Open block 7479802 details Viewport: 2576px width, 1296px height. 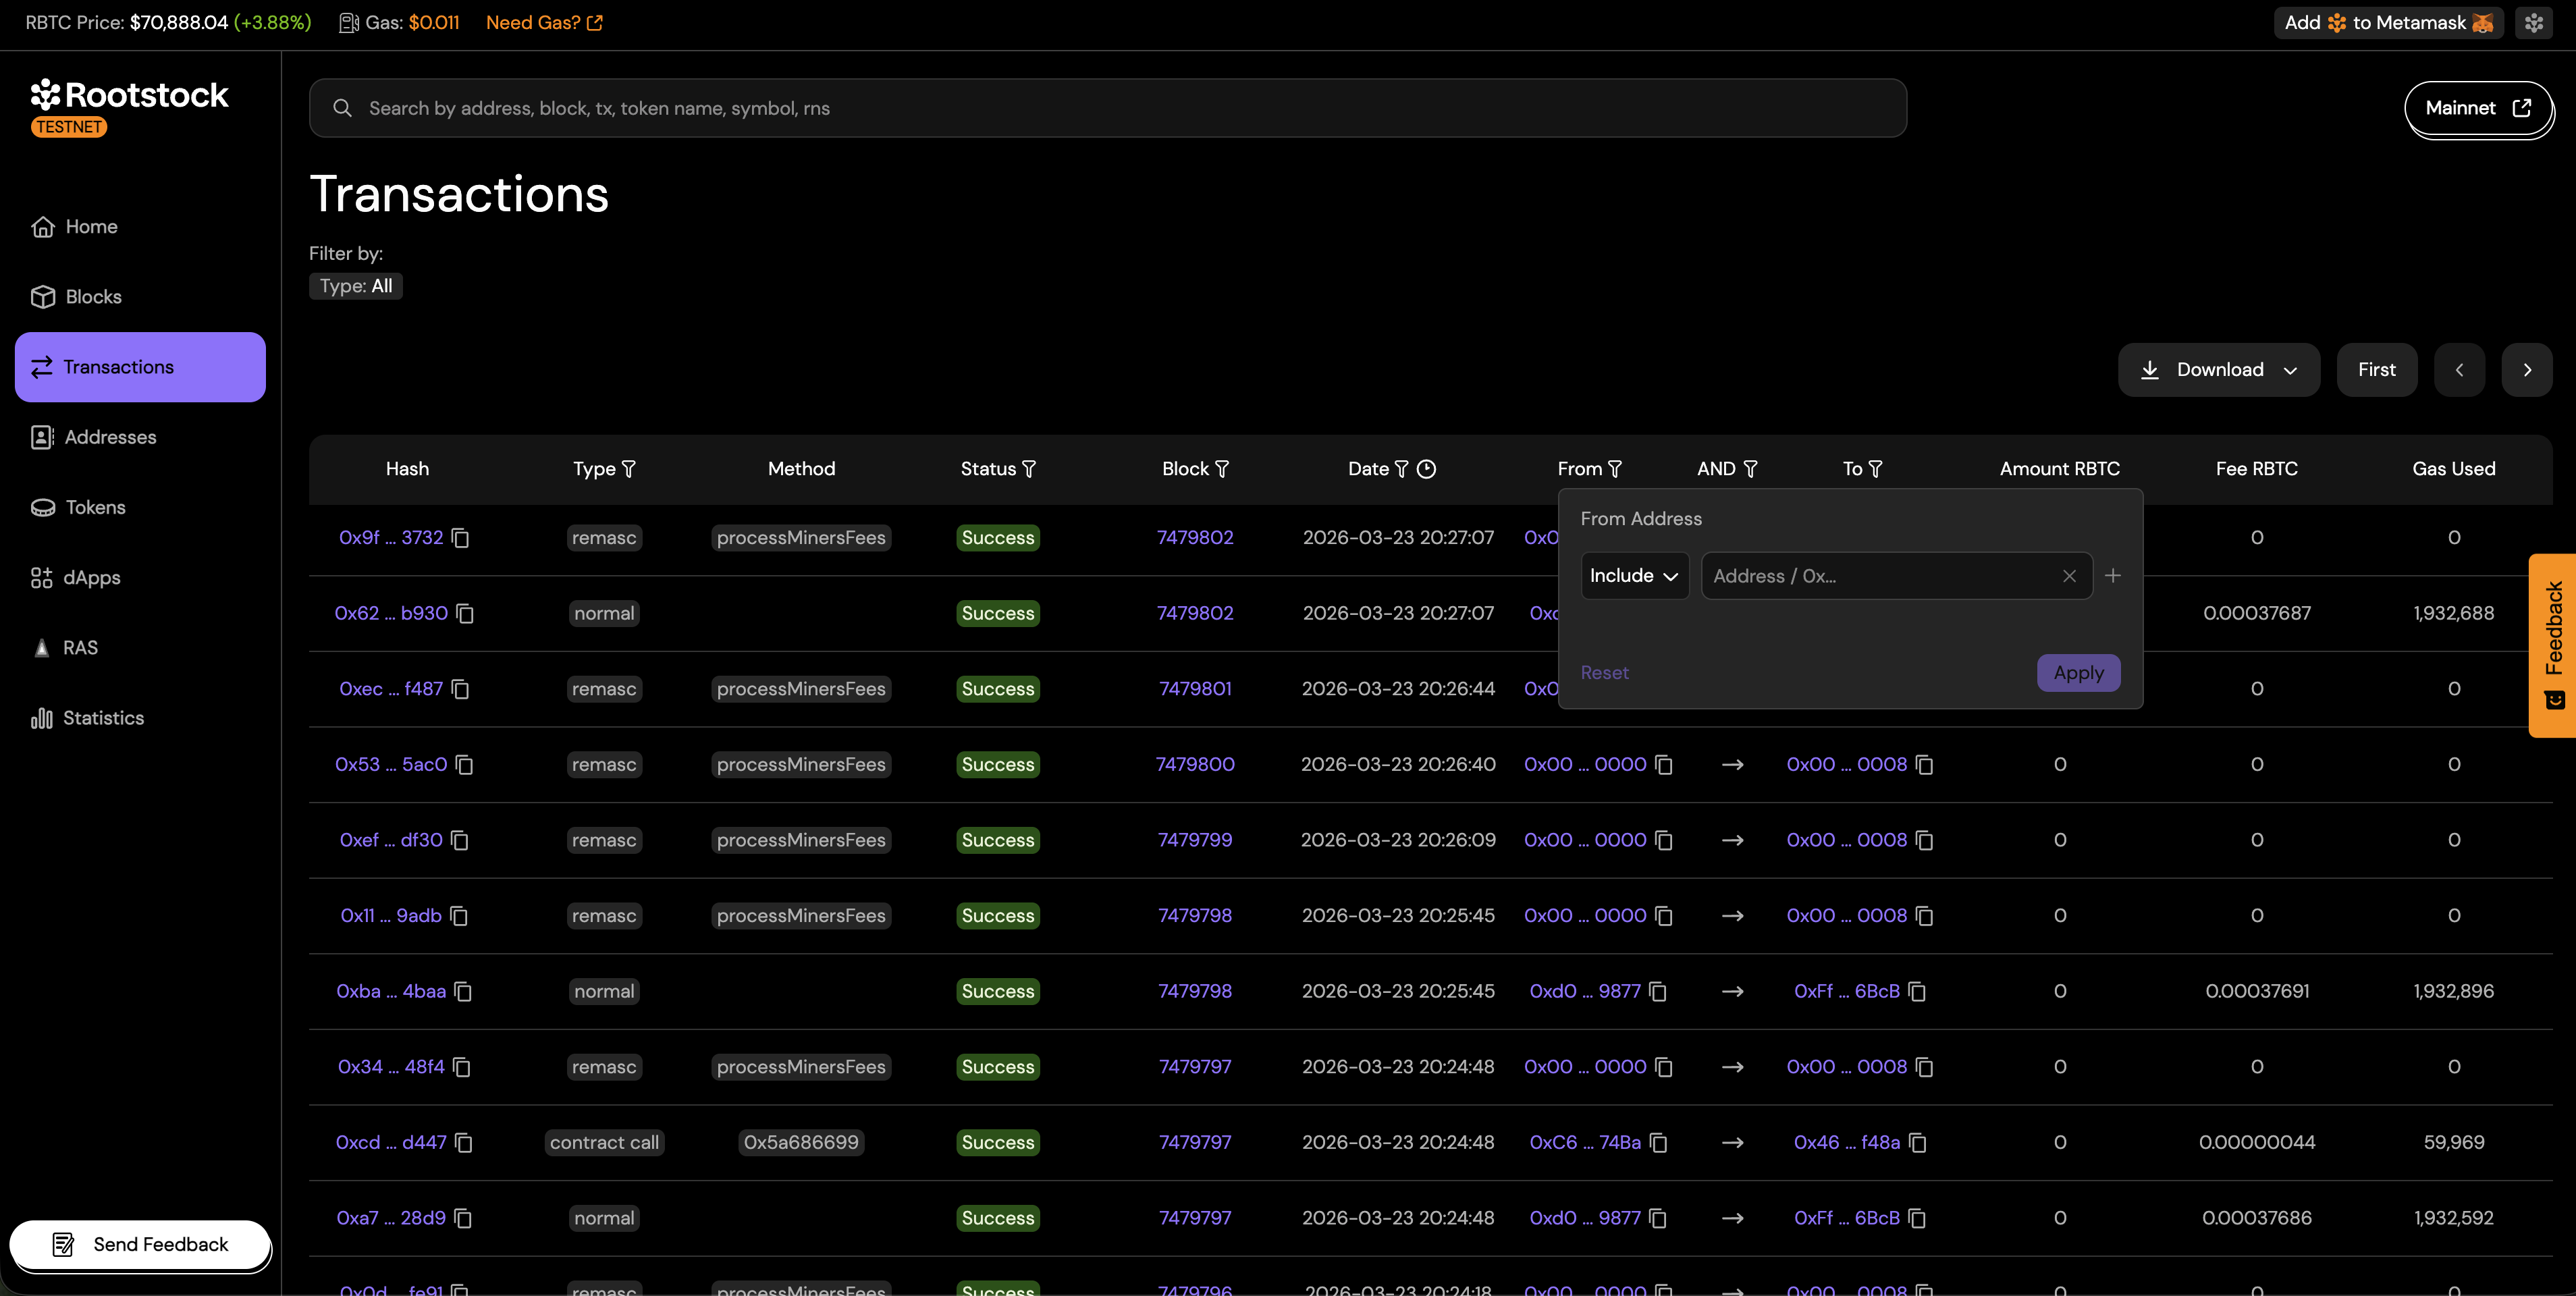1195,537
